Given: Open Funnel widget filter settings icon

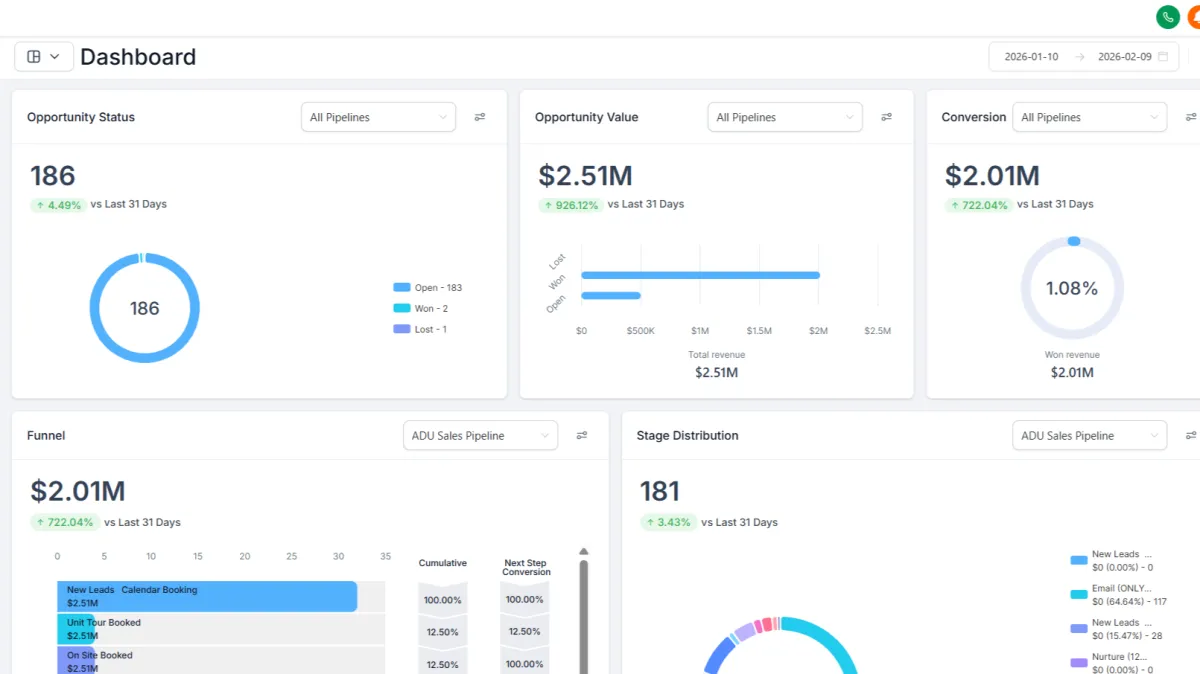Looking at the screenshot, I should click(x=582, y=435).
